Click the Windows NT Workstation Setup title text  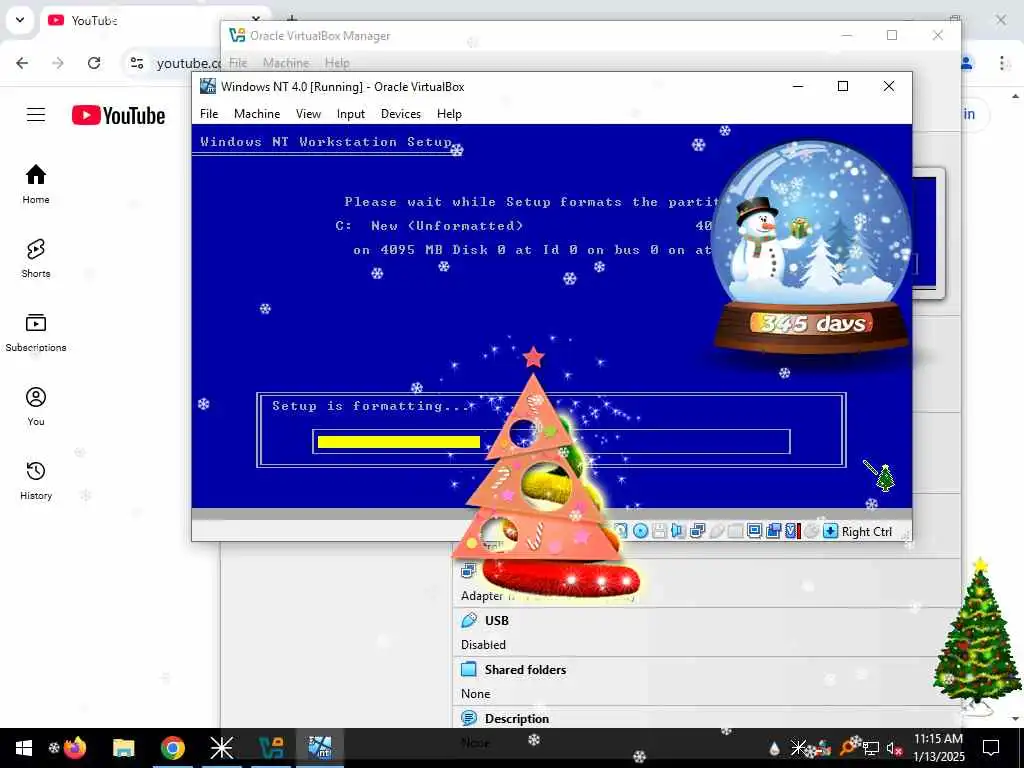[326, 142]
